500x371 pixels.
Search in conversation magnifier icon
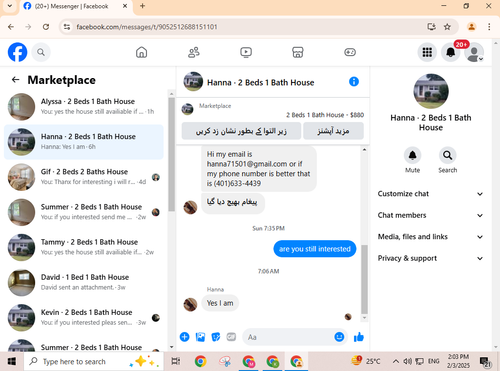[447, 155]
